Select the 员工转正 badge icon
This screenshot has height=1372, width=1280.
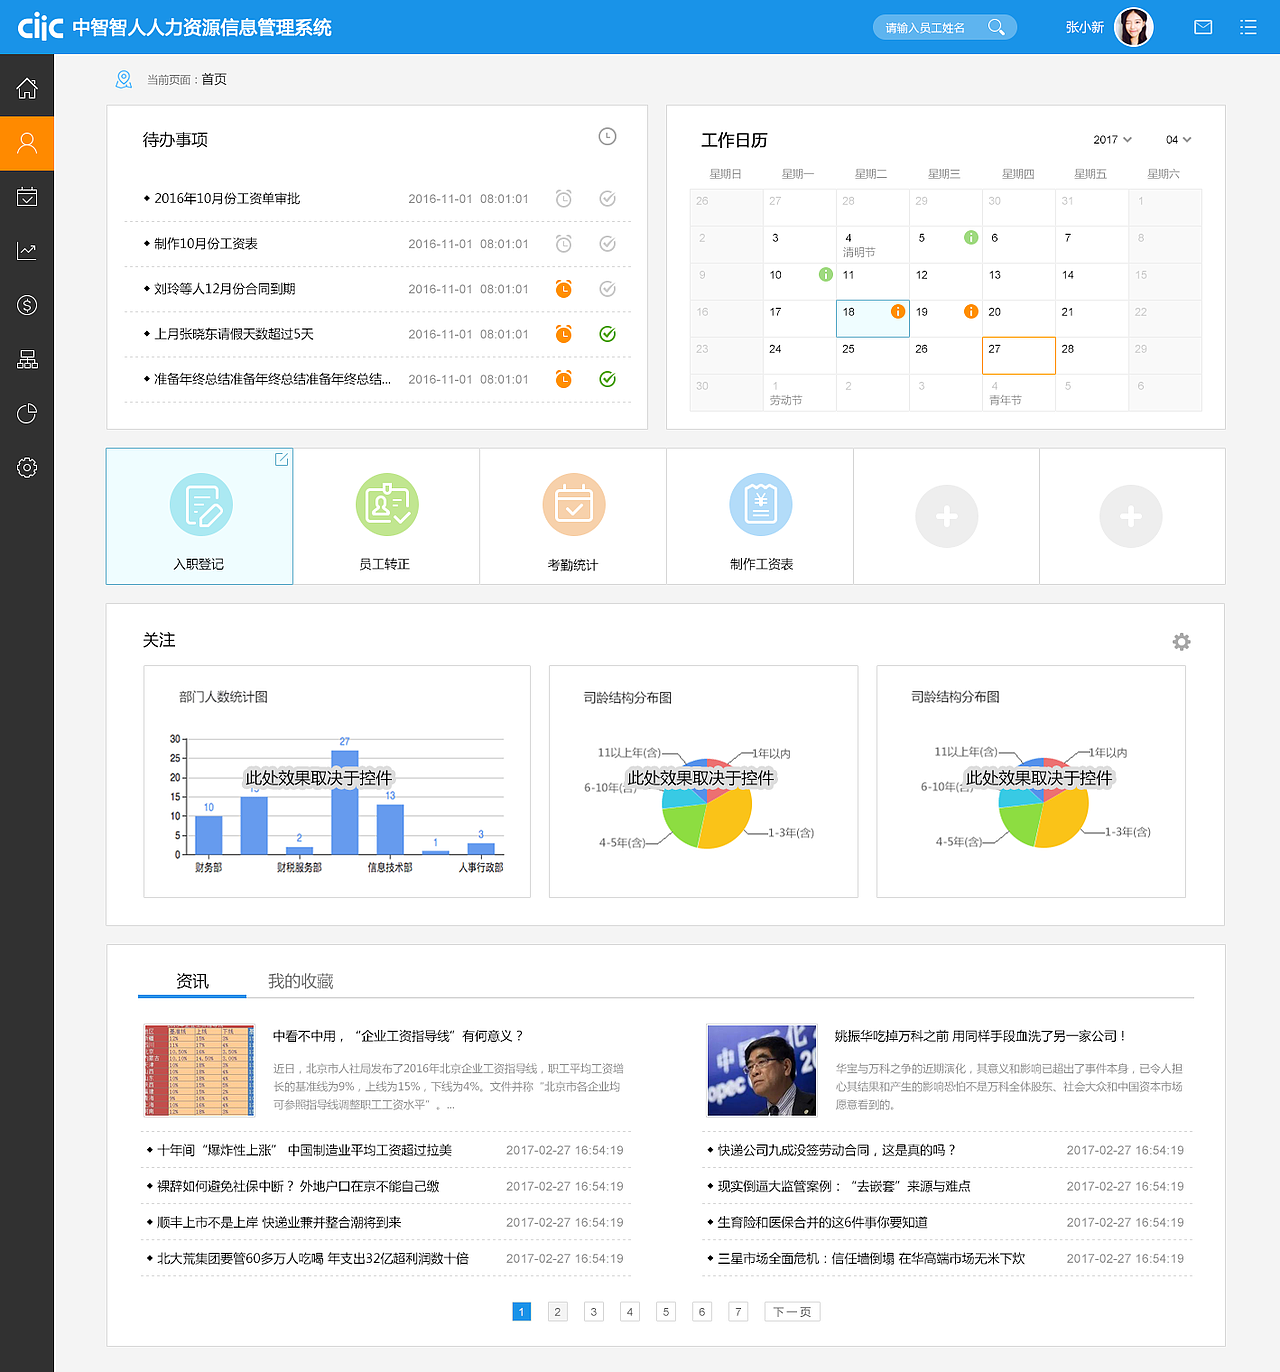[x=387, y=505]
